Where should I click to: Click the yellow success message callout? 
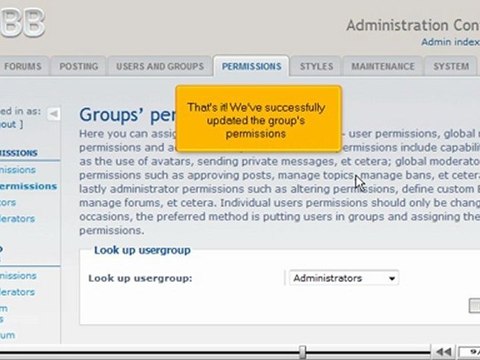coord(259,119)
